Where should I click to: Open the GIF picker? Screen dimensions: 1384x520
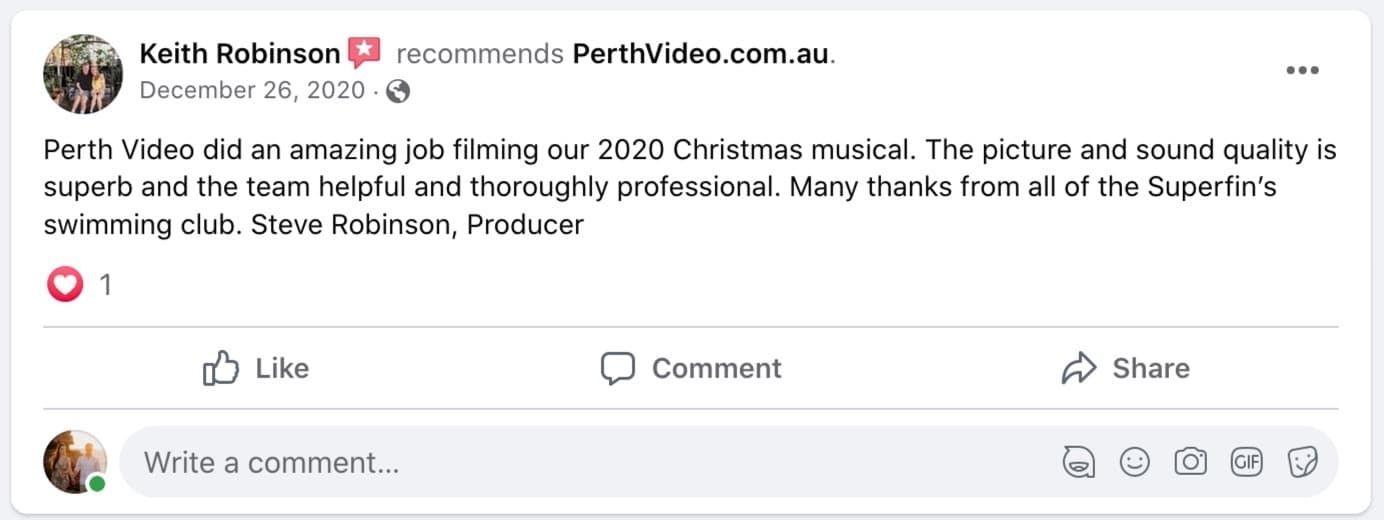[1246, 462]
